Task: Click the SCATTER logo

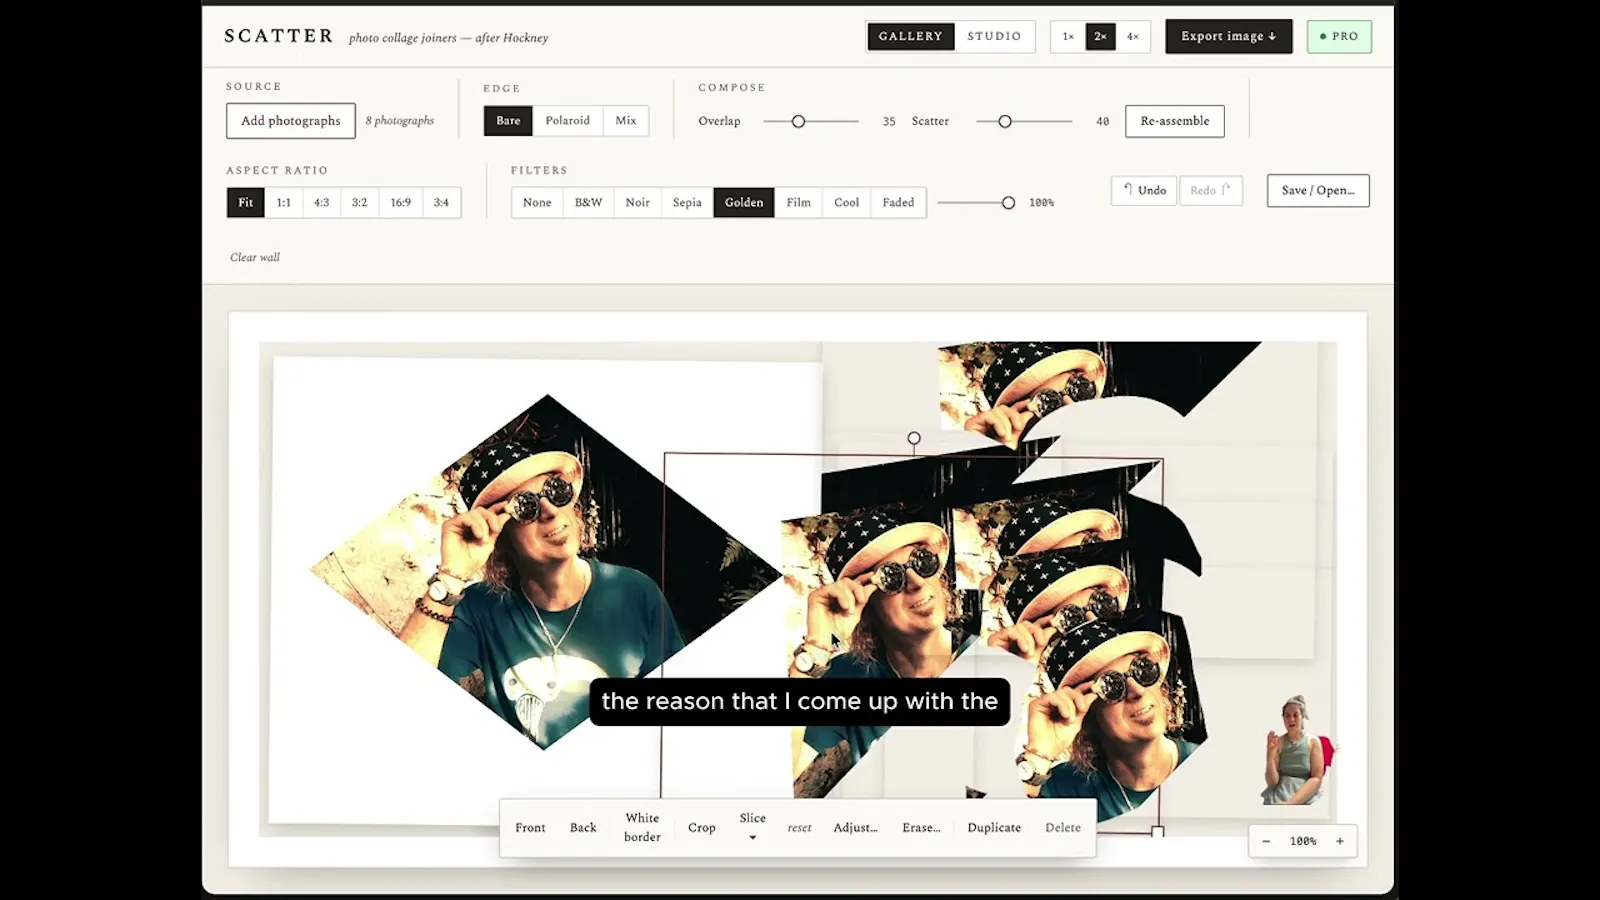Action: coord(278,36)
